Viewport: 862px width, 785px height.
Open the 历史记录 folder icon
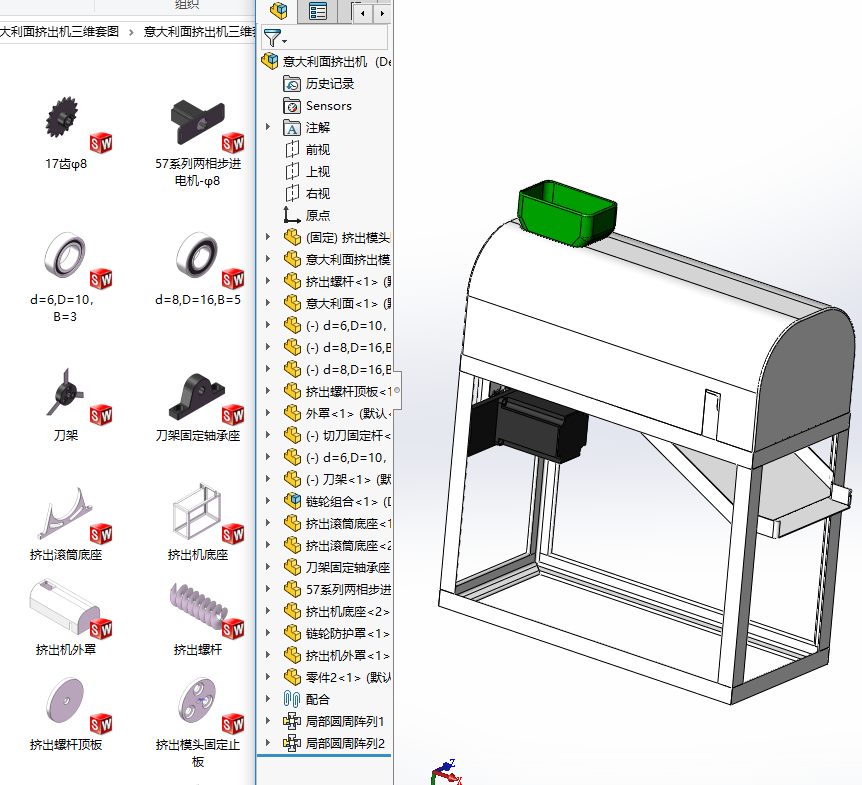click(x=291, y=84)
